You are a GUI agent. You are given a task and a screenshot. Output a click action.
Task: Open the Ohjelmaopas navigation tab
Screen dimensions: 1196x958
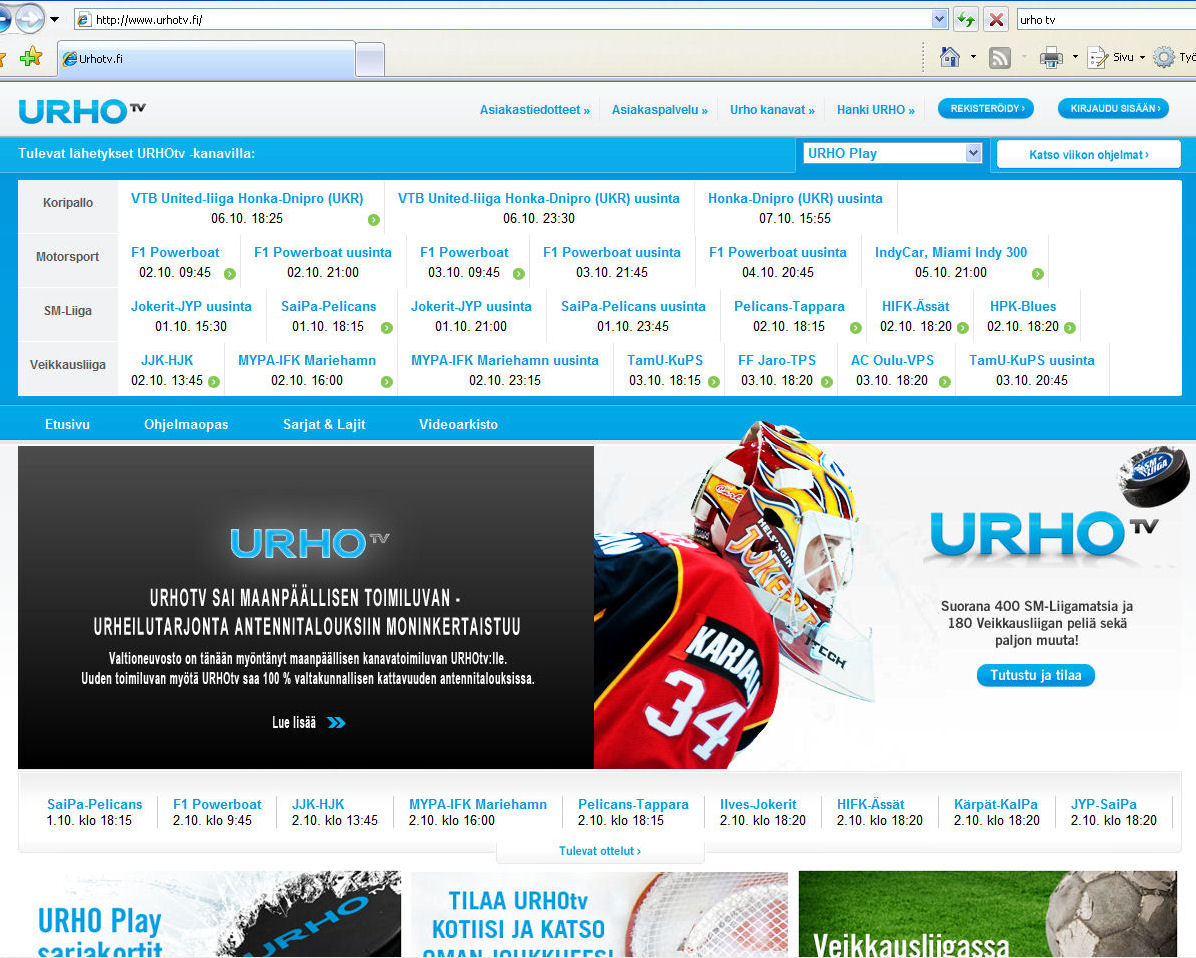point(186,424)
